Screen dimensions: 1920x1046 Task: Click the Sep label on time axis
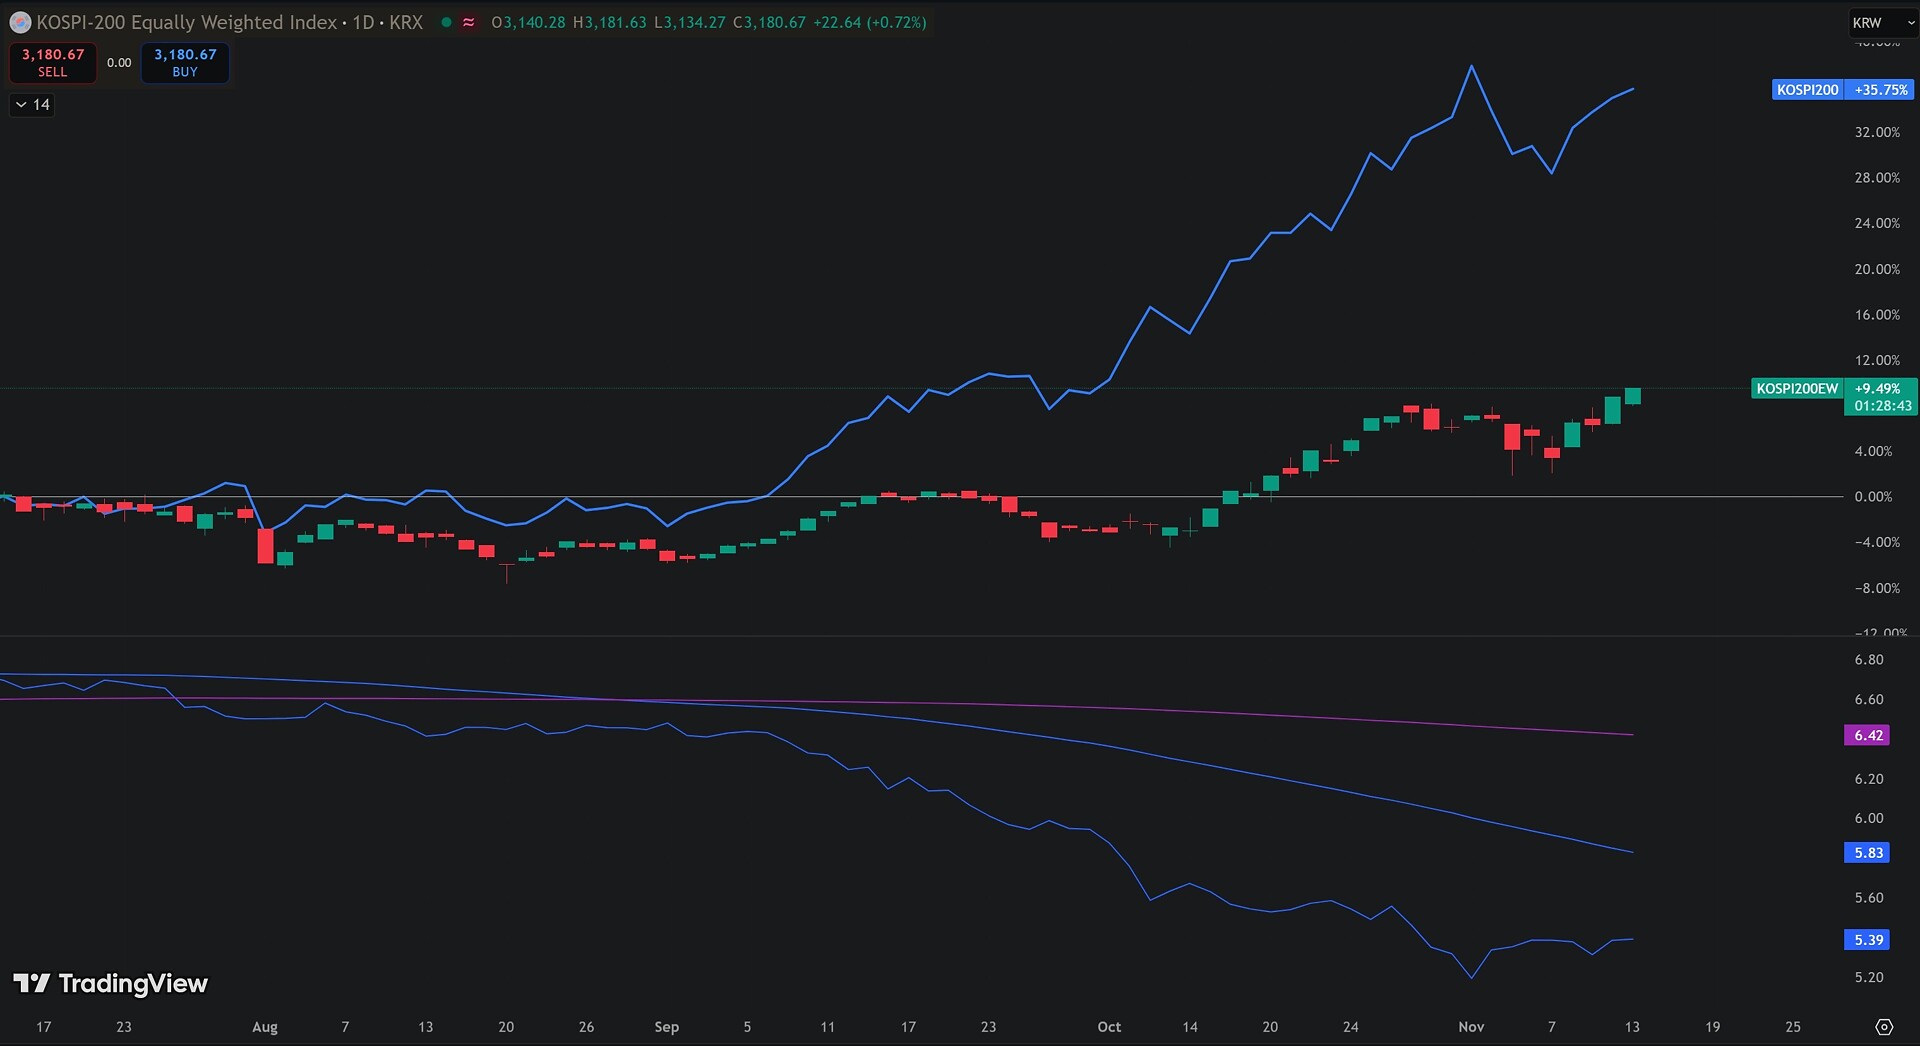pyautogui.click(x=667, y=1027)
